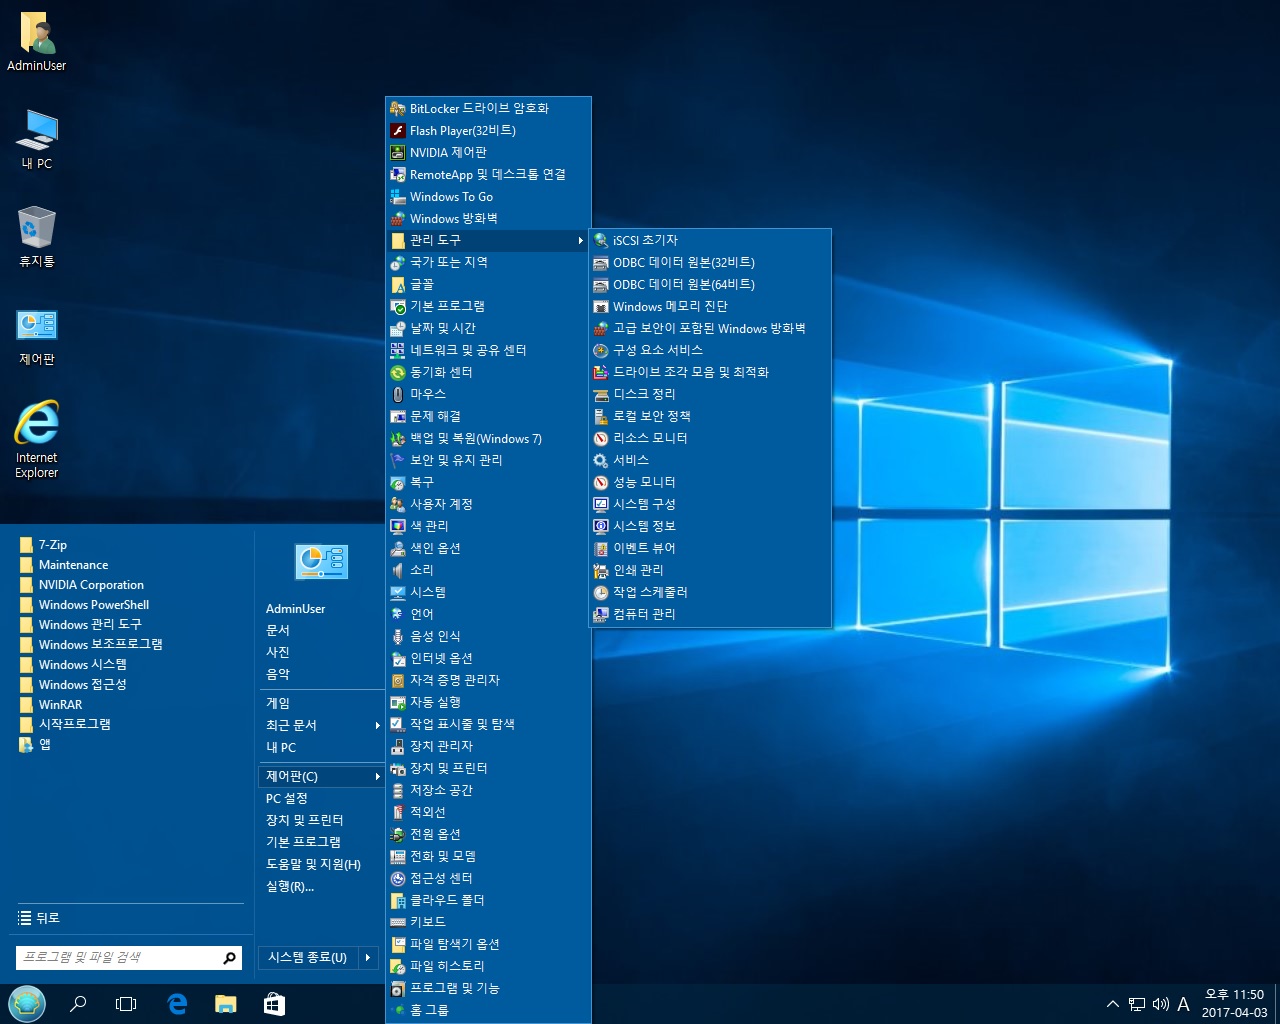The image size is (1280, 1024).
Task: Open the 제어판(C) submenu arrow
Action: click(x=377, y=776)
